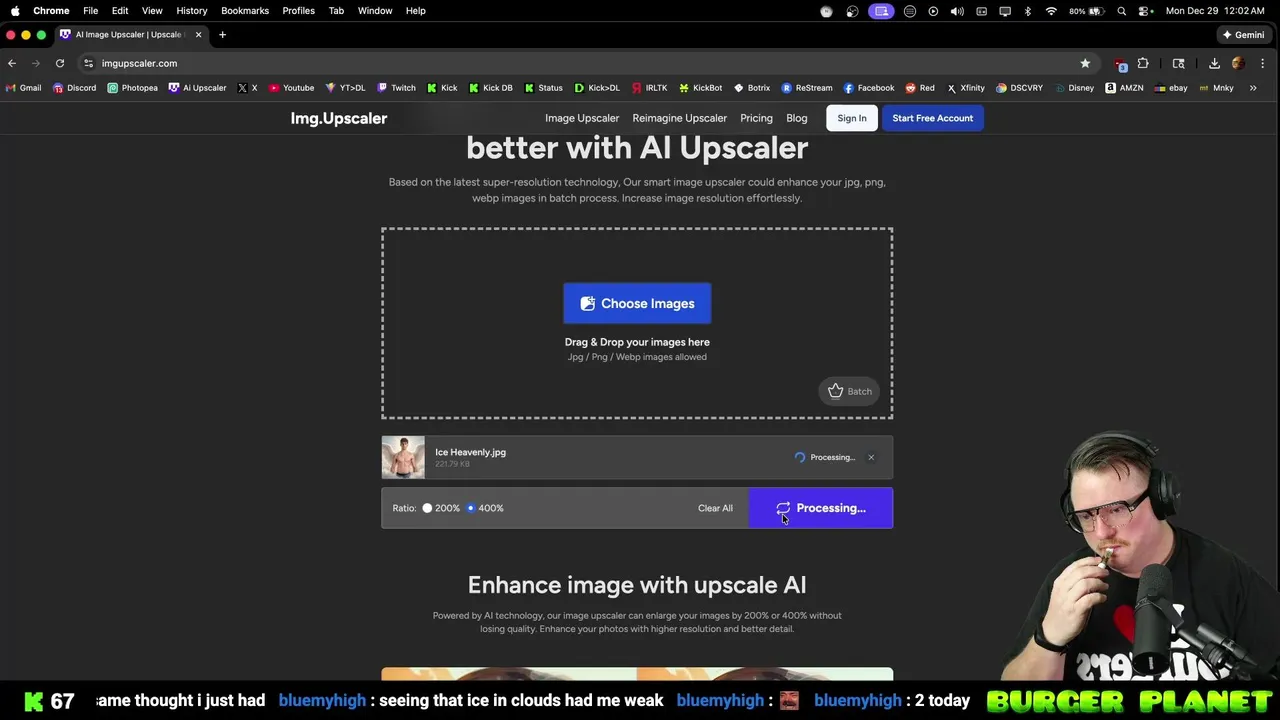
Task: Click the Ice Heavenly.jpg thumbnail
Action: 403,458
